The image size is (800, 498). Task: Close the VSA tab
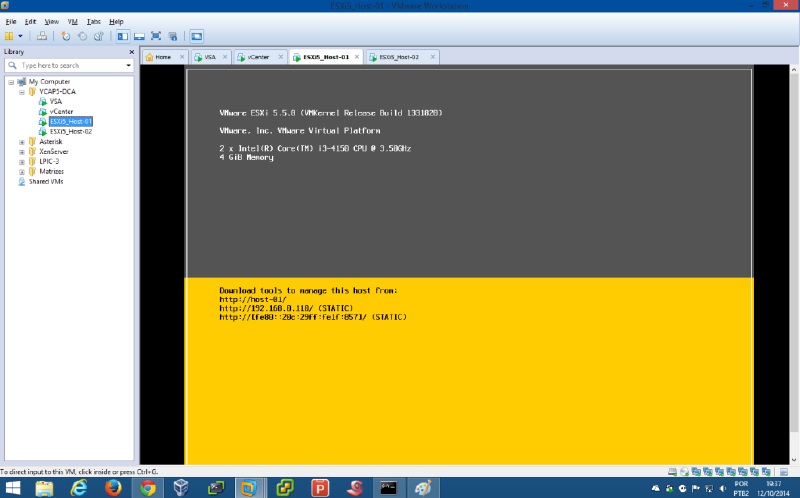(226, 57)
